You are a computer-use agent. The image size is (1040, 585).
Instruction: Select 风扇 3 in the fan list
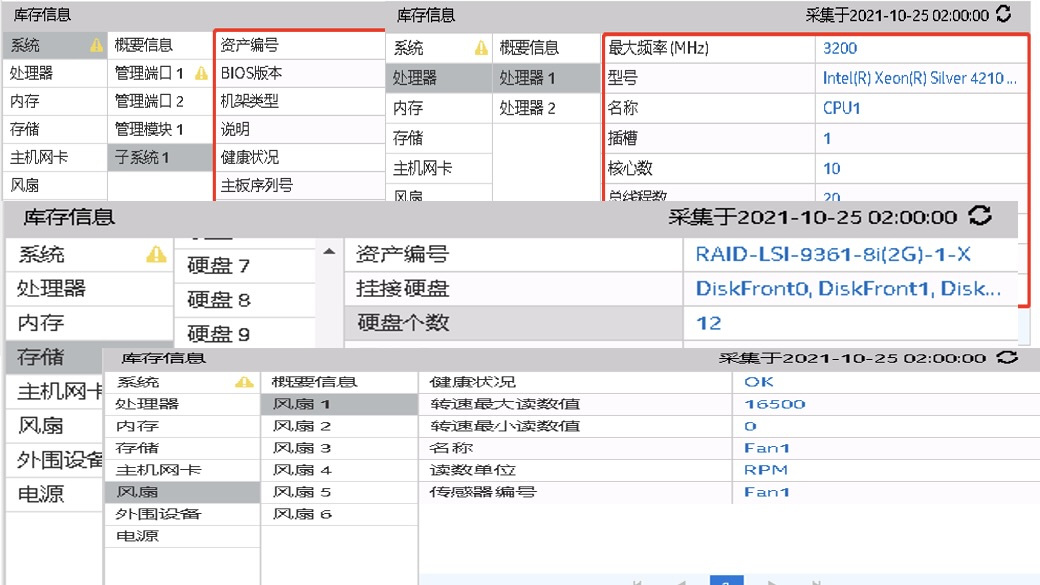(x=302, y=448)
